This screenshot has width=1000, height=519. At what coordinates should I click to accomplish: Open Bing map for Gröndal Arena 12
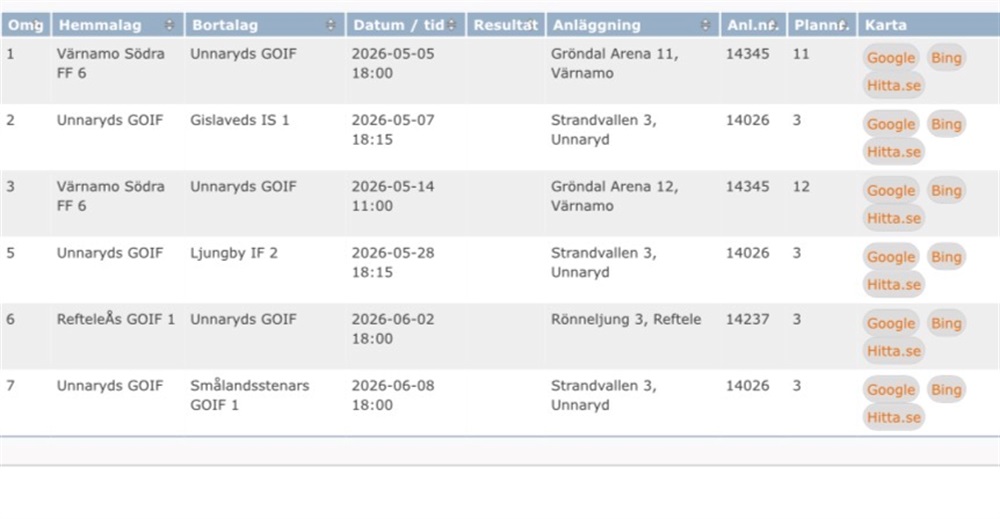click(946, 191)
